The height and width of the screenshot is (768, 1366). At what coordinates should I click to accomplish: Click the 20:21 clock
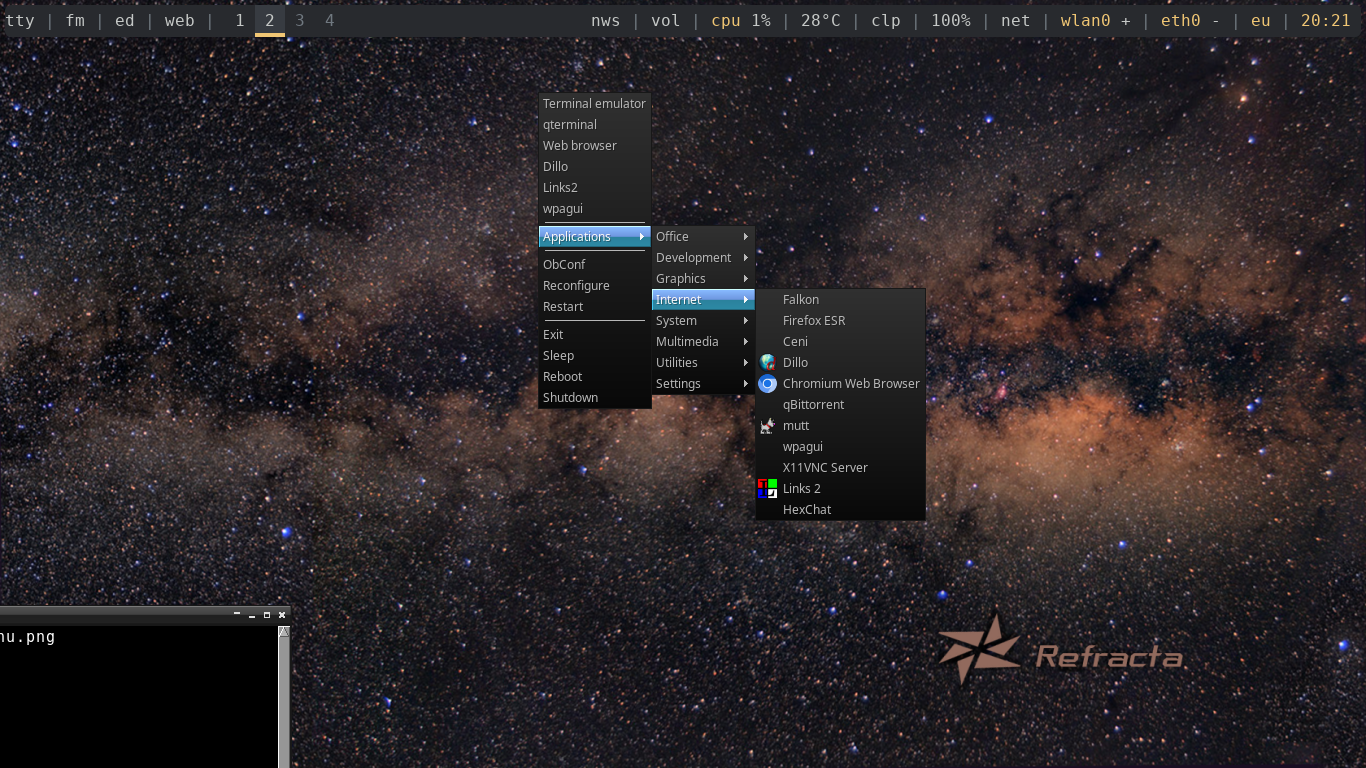1326,20
